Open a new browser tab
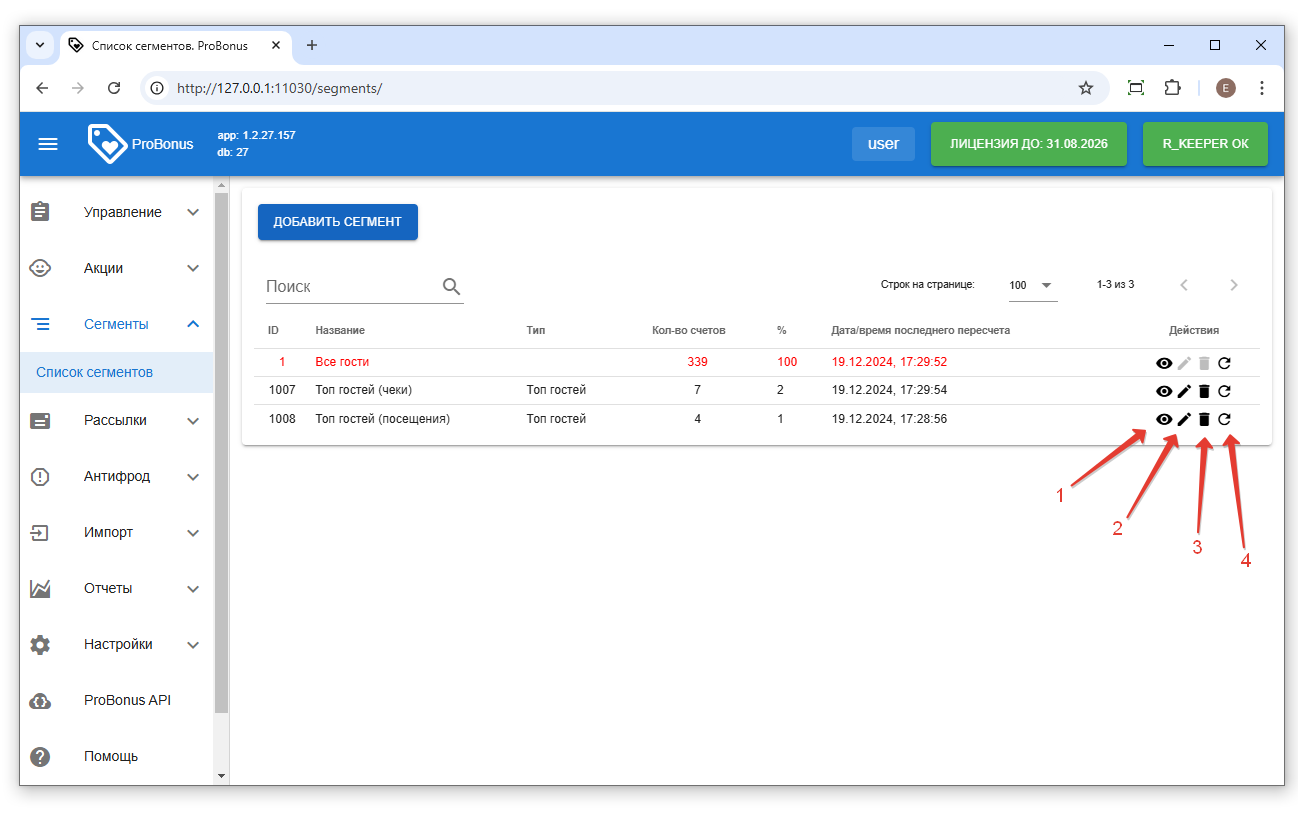Image resolution: width=1298 pixels, height=813 pixels. [x=312, y=45]
